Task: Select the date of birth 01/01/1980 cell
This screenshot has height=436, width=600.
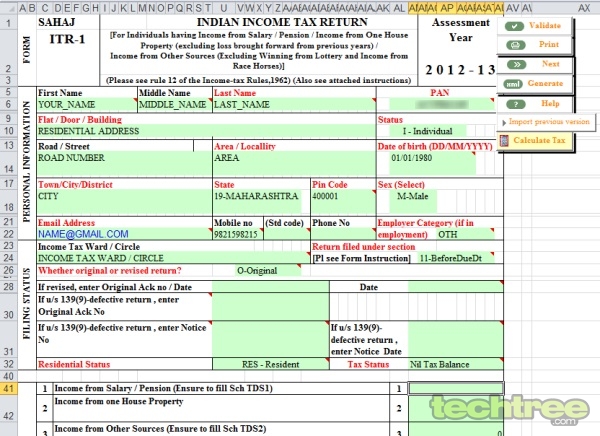Action: [x=432, y=163]
